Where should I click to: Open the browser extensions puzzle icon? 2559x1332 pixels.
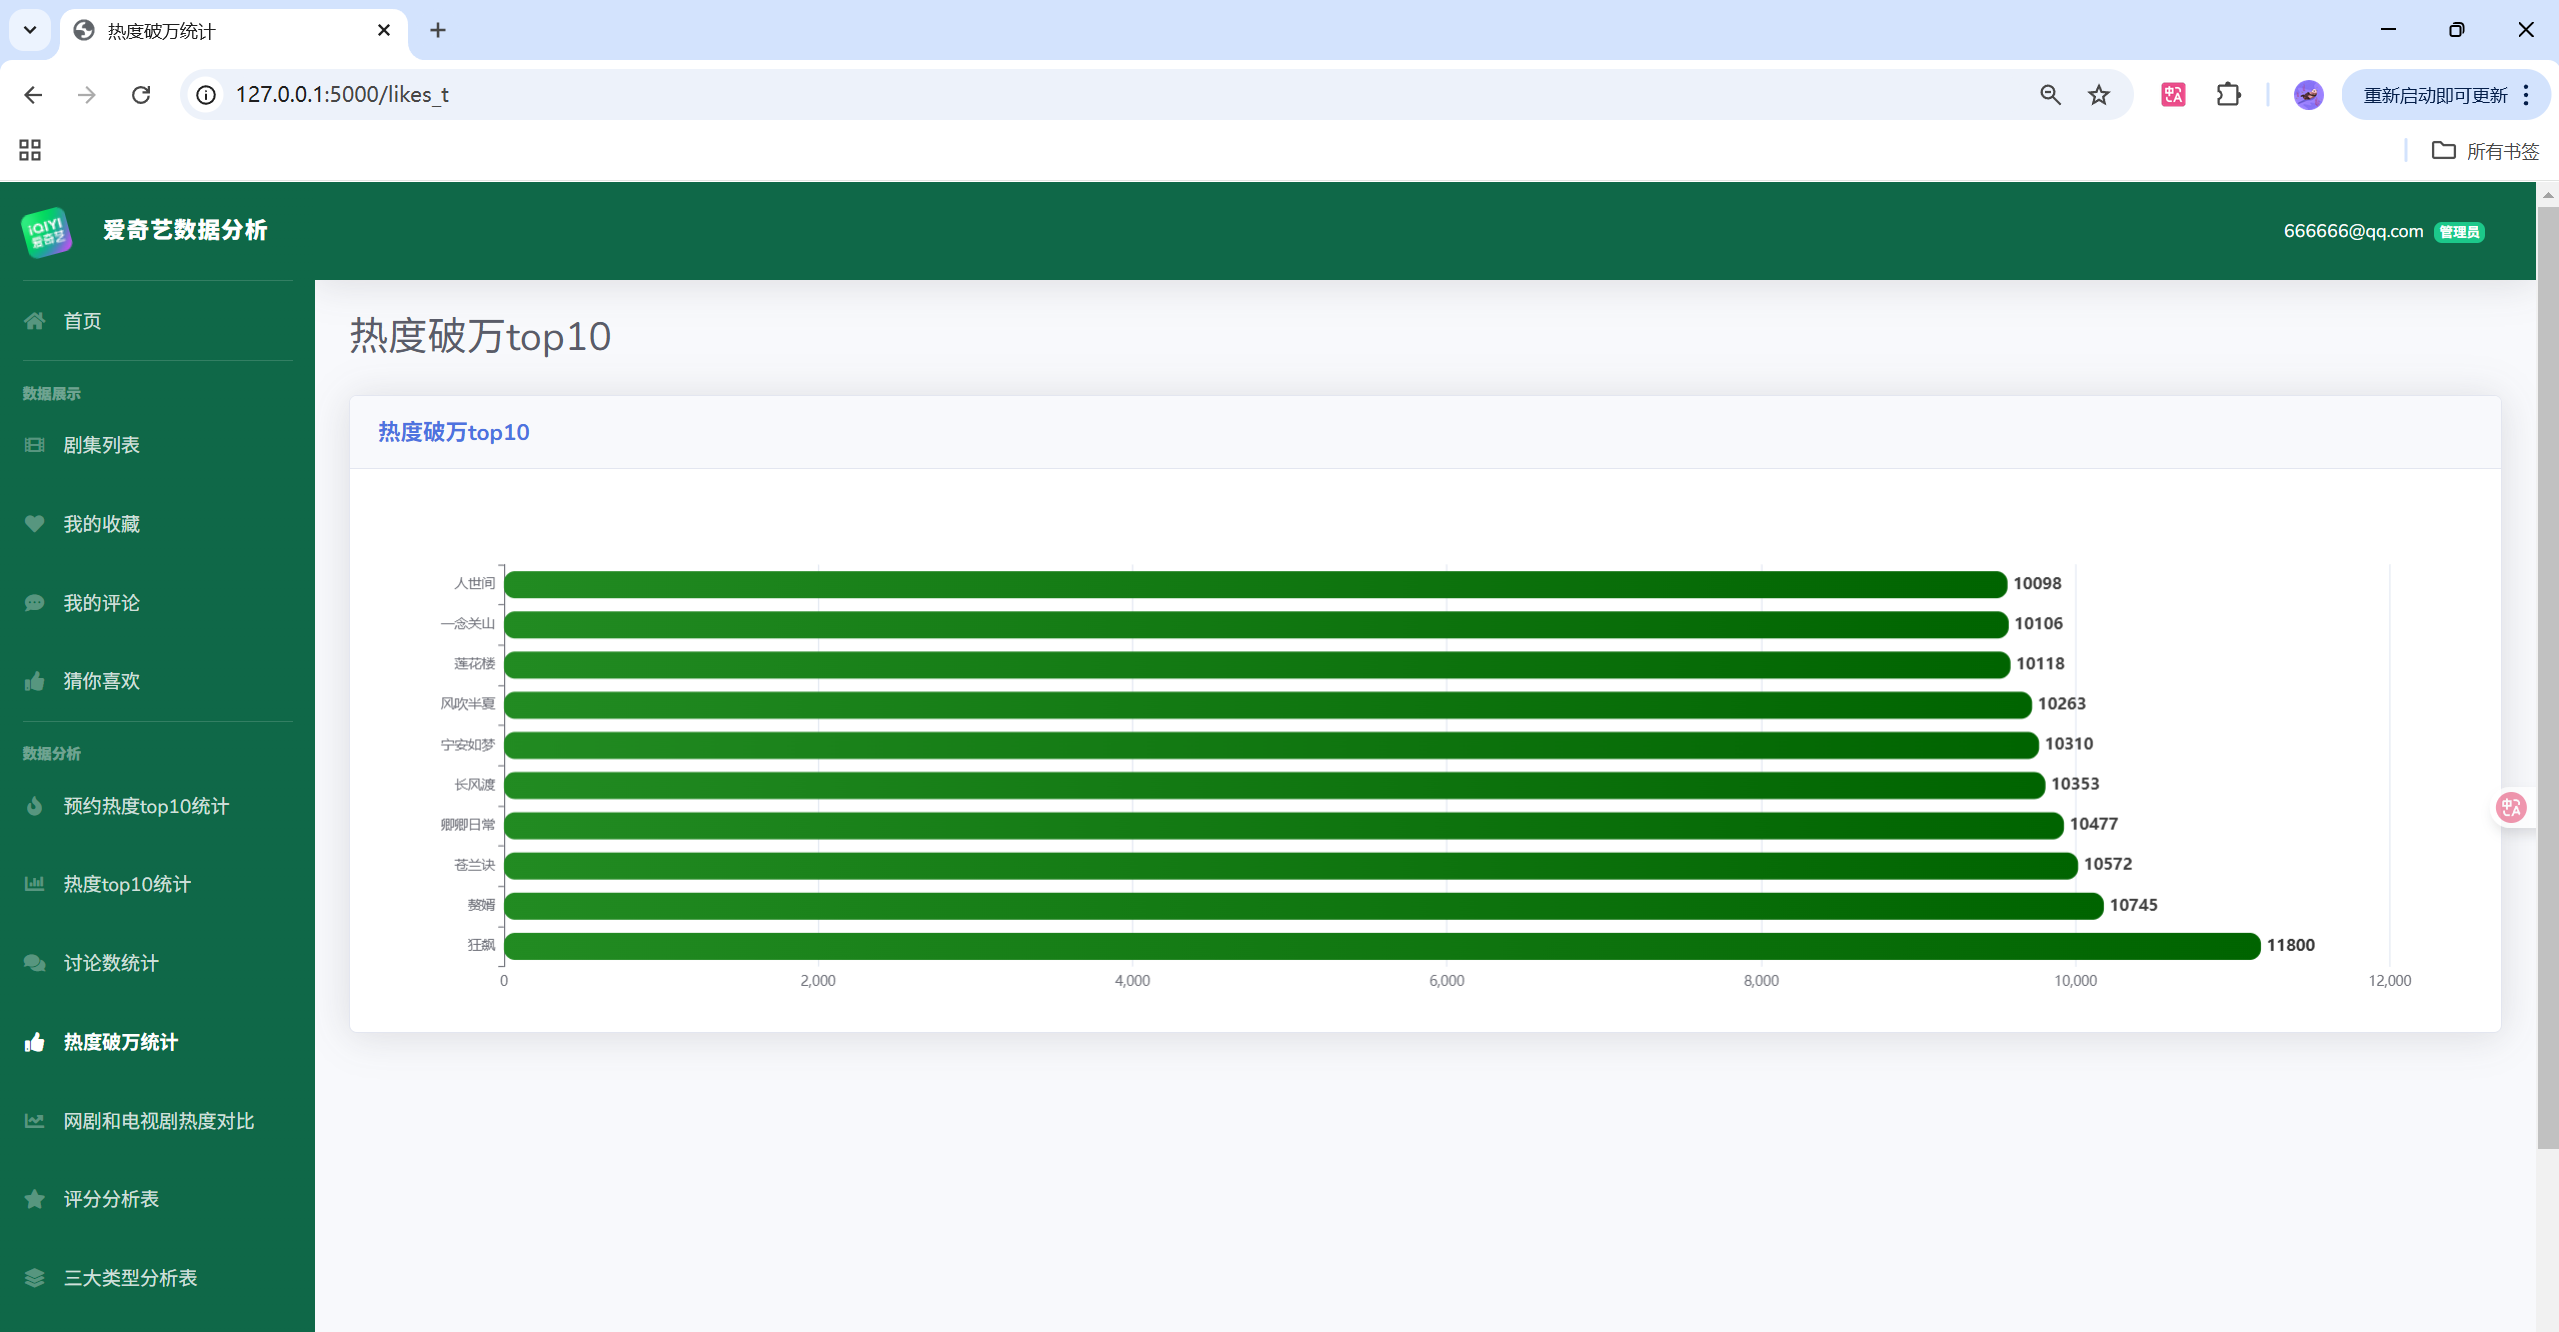2228,95
